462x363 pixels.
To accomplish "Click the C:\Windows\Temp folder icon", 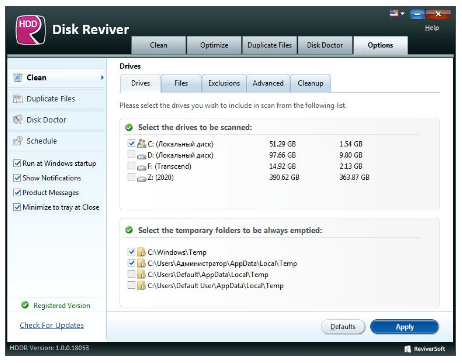I will [x=141, y=252].
